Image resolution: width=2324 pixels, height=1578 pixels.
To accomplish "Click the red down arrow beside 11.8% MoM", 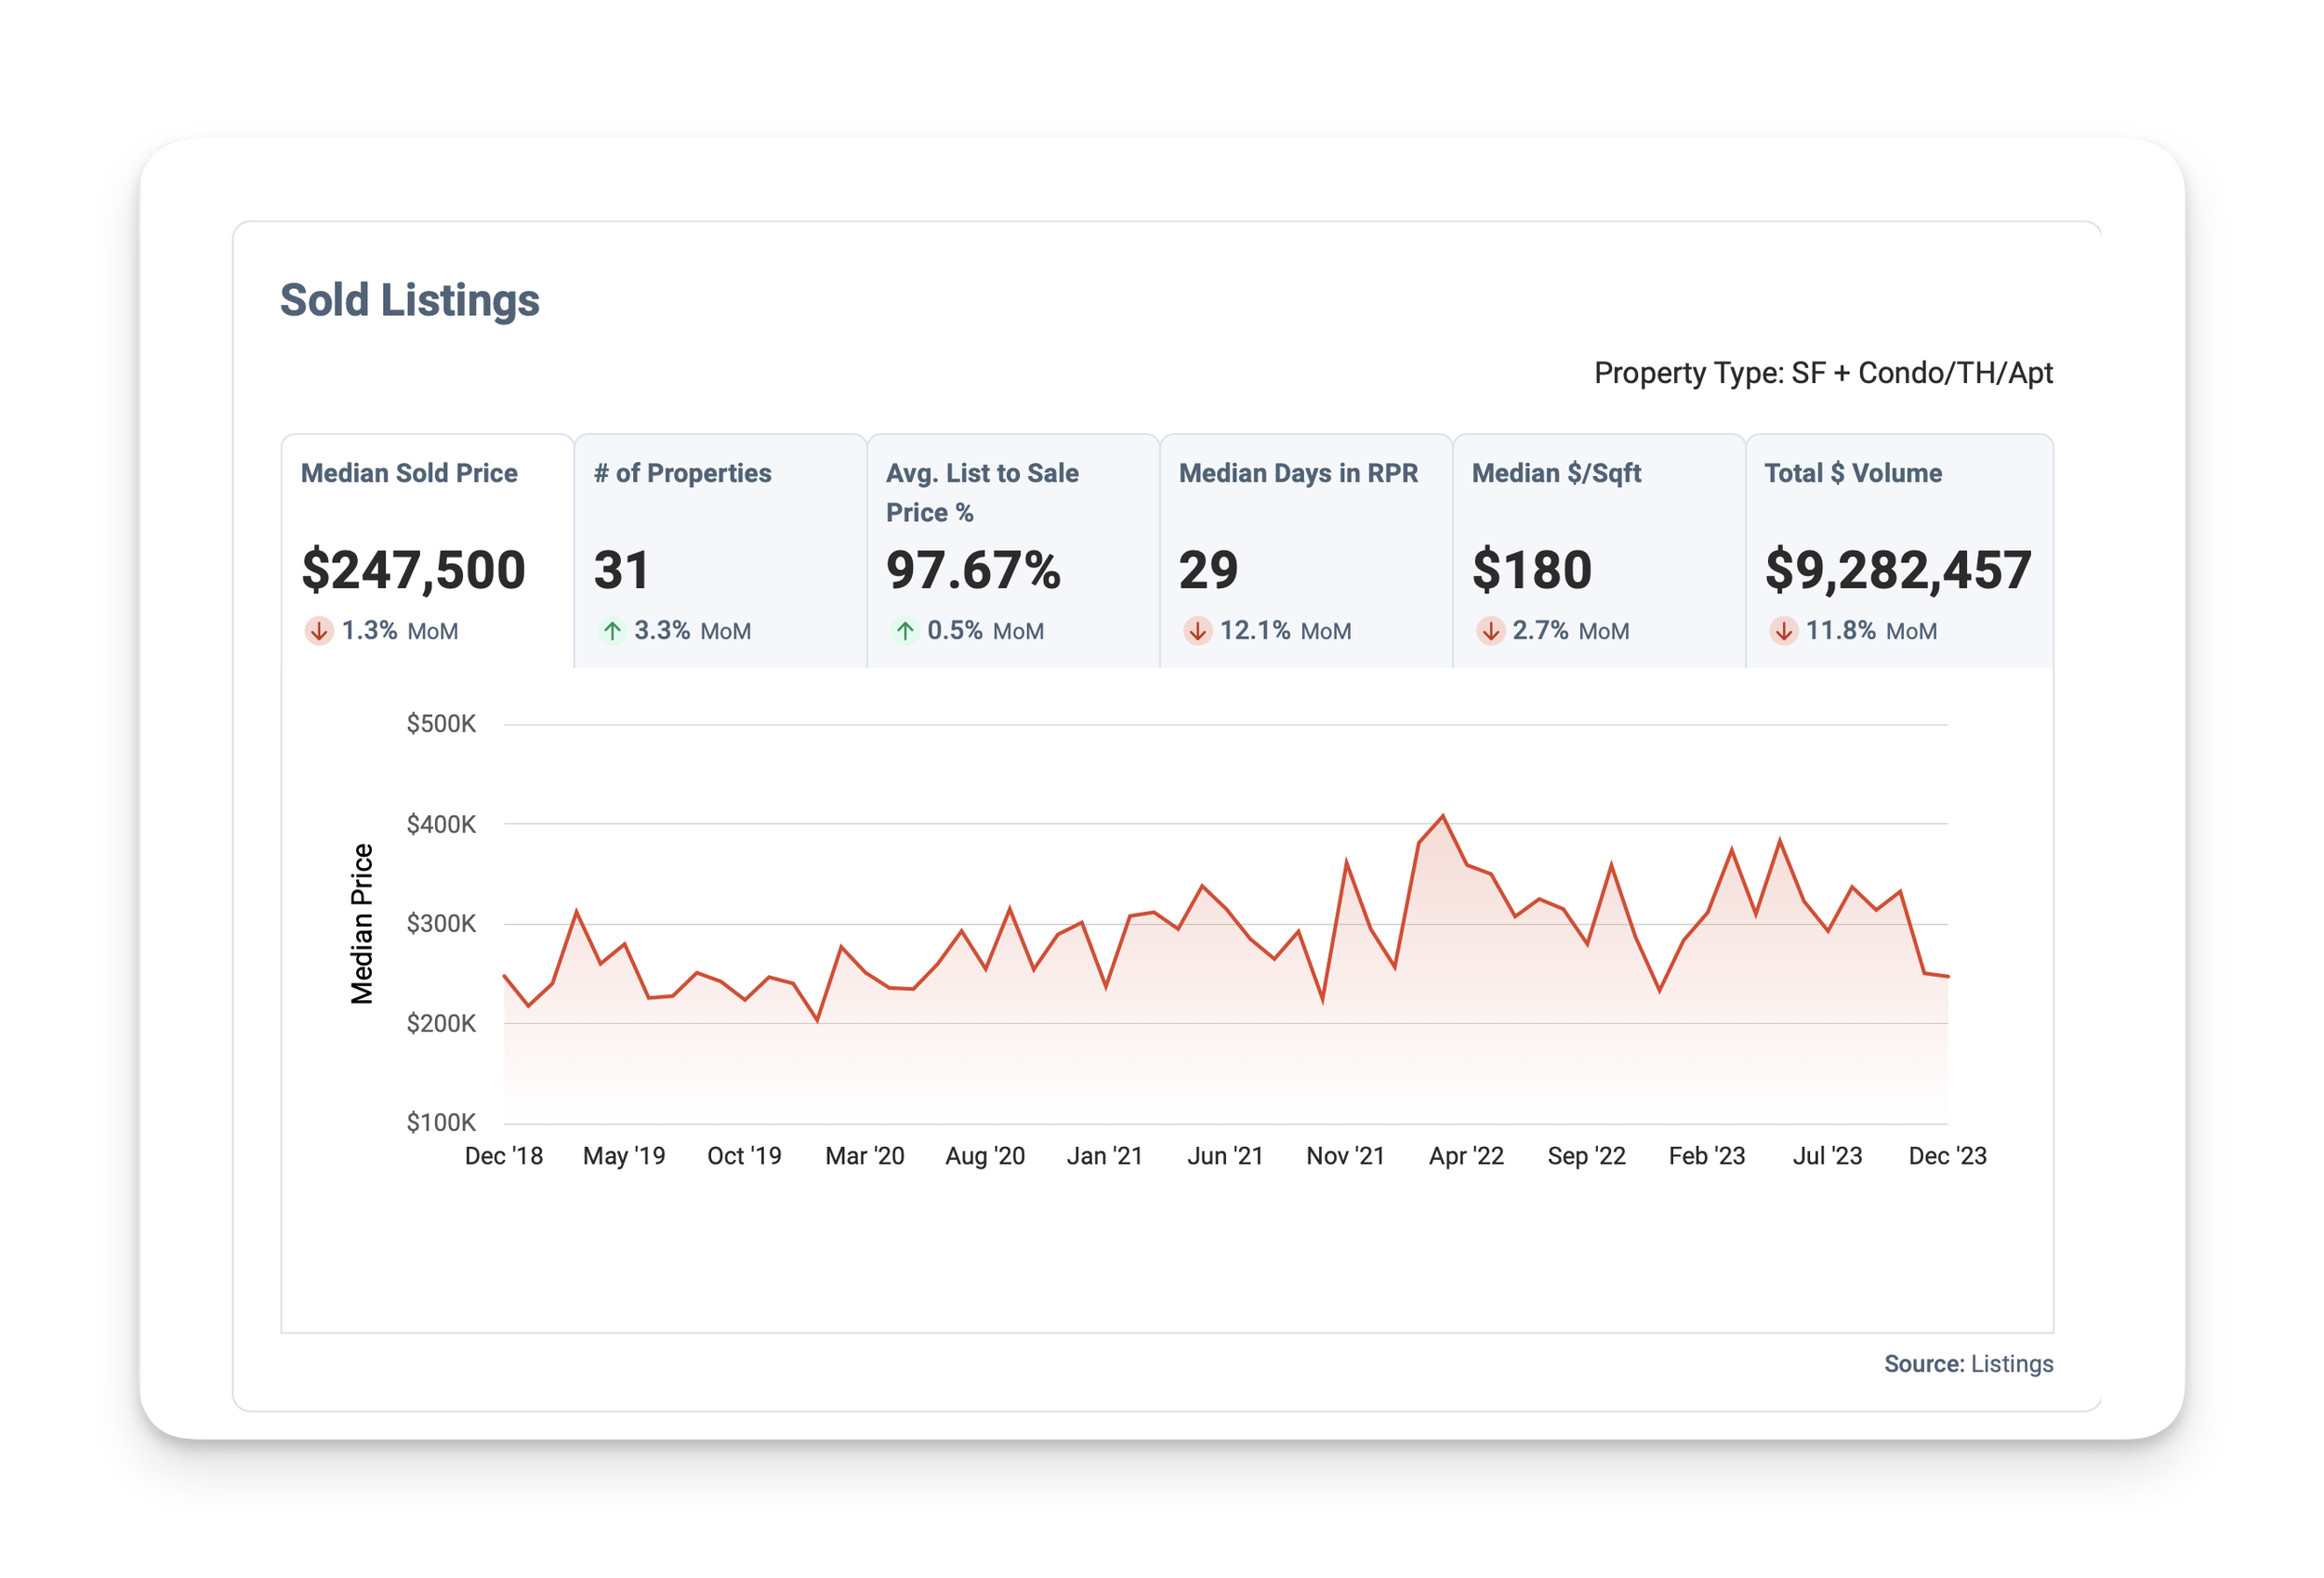I will [1784, 631].
